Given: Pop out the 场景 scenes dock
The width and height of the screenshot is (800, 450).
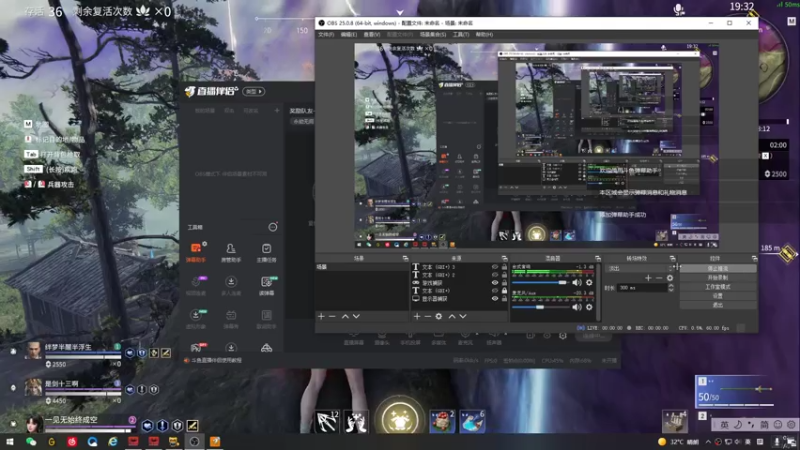Looking at the screenshot, I should tap(406, 259).
